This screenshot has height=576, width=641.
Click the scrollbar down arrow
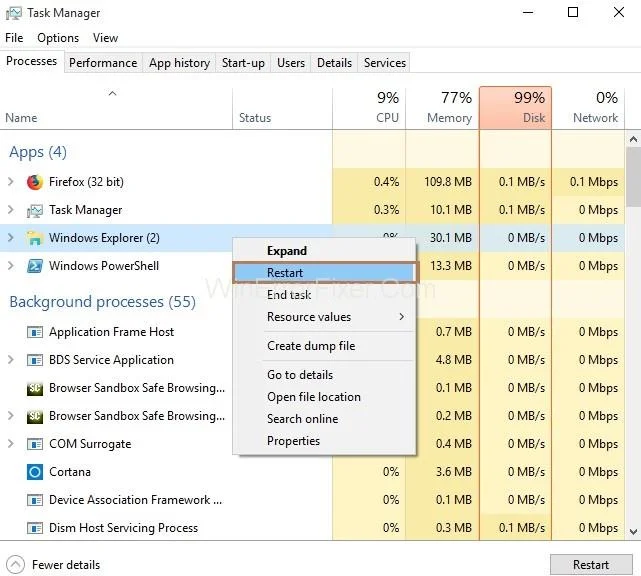pos(633,532)
